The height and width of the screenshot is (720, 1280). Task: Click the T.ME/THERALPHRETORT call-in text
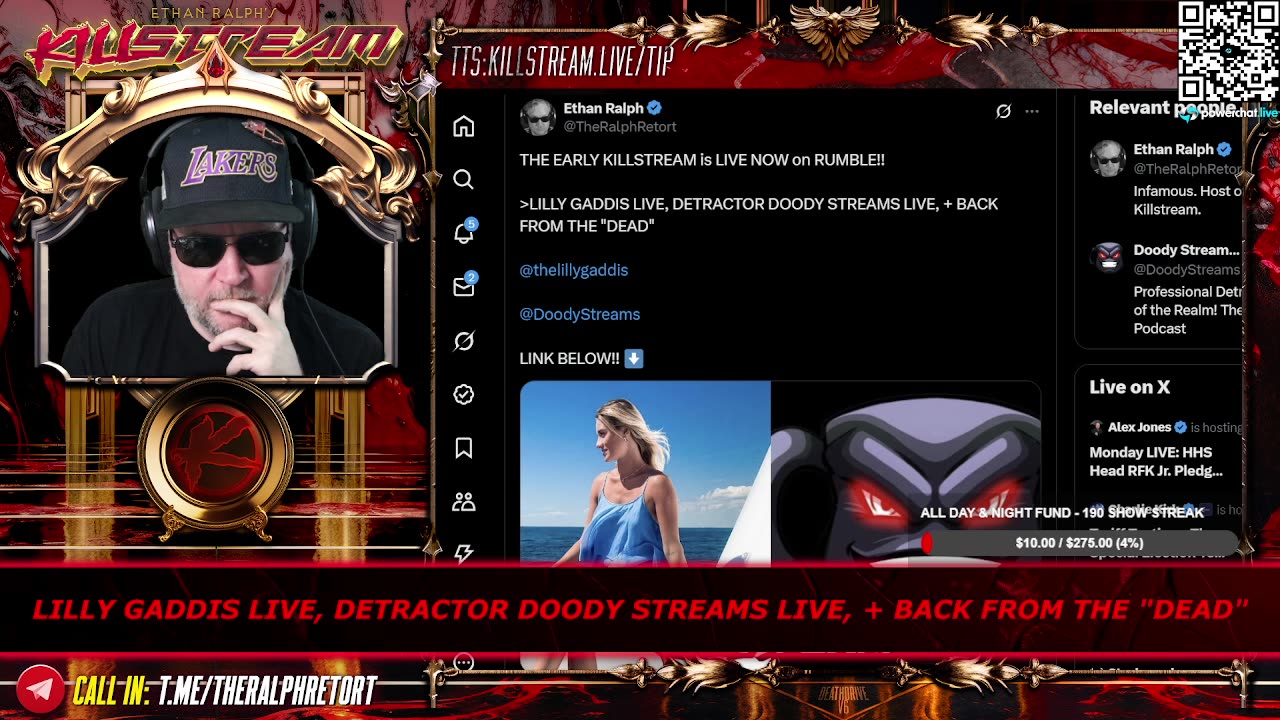click(267, 690)
